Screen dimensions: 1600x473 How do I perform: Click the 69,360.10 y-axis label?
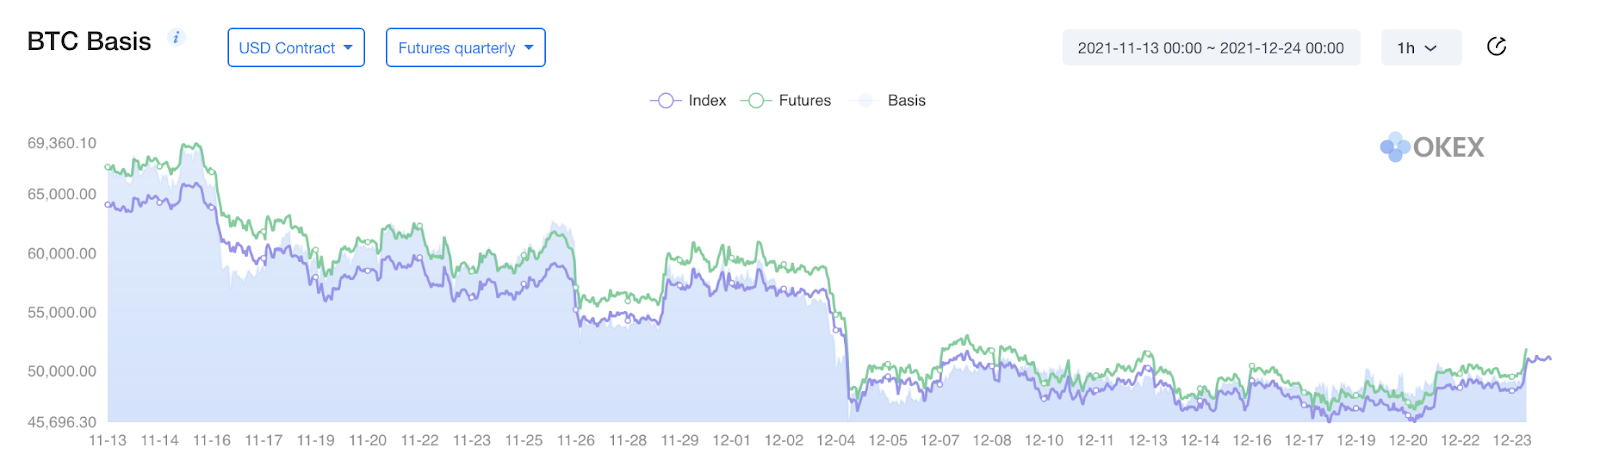tap(62, 143)
